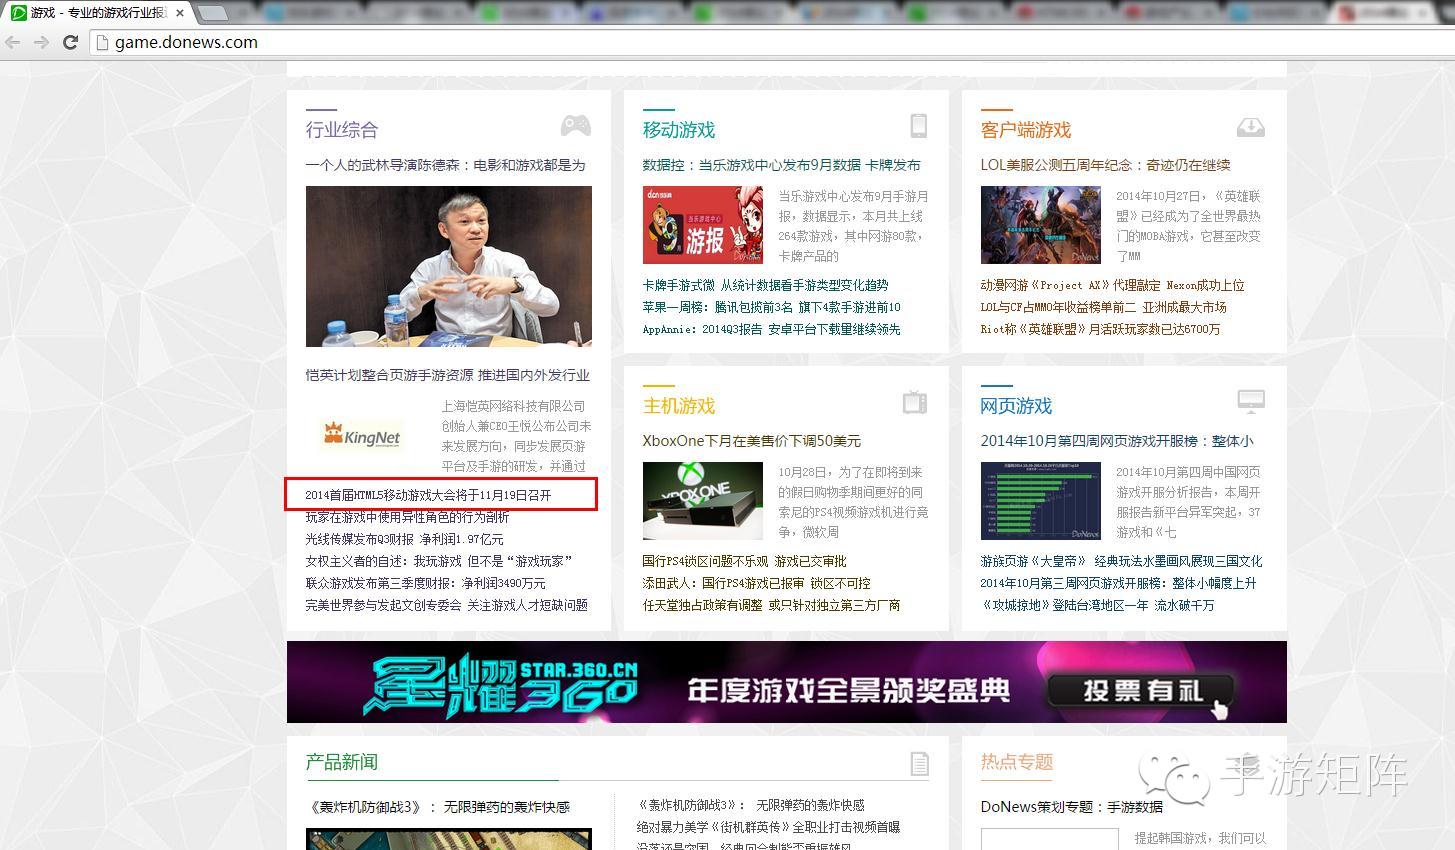The height and width of the screenshot is (850, 1455).
Task: Open the 行业综合 section heading
Action: (342, 130)
